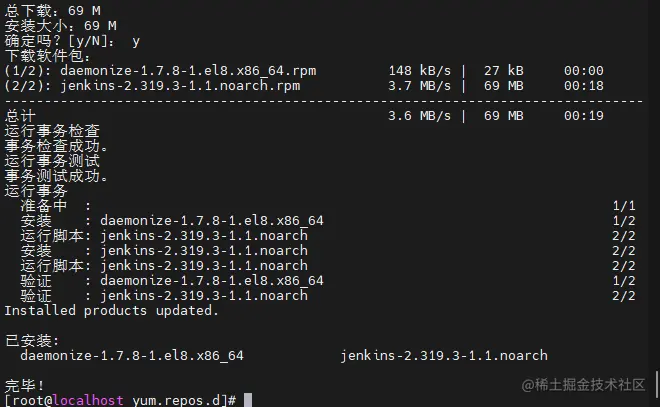Viewport: 660px width, 407px height.
Task: Click the 总计 total row label
Action: click(20, 116)
